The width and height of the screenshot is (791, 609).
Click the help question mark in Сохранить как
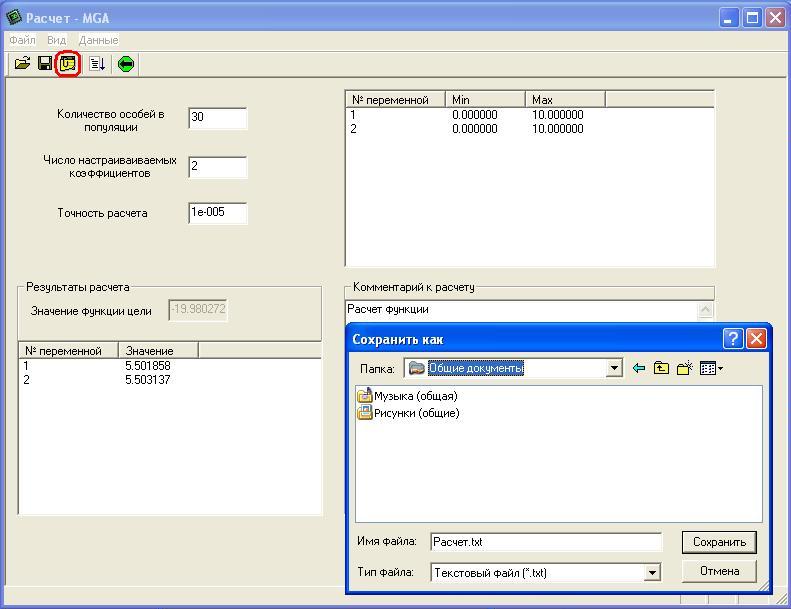(733, 339)
